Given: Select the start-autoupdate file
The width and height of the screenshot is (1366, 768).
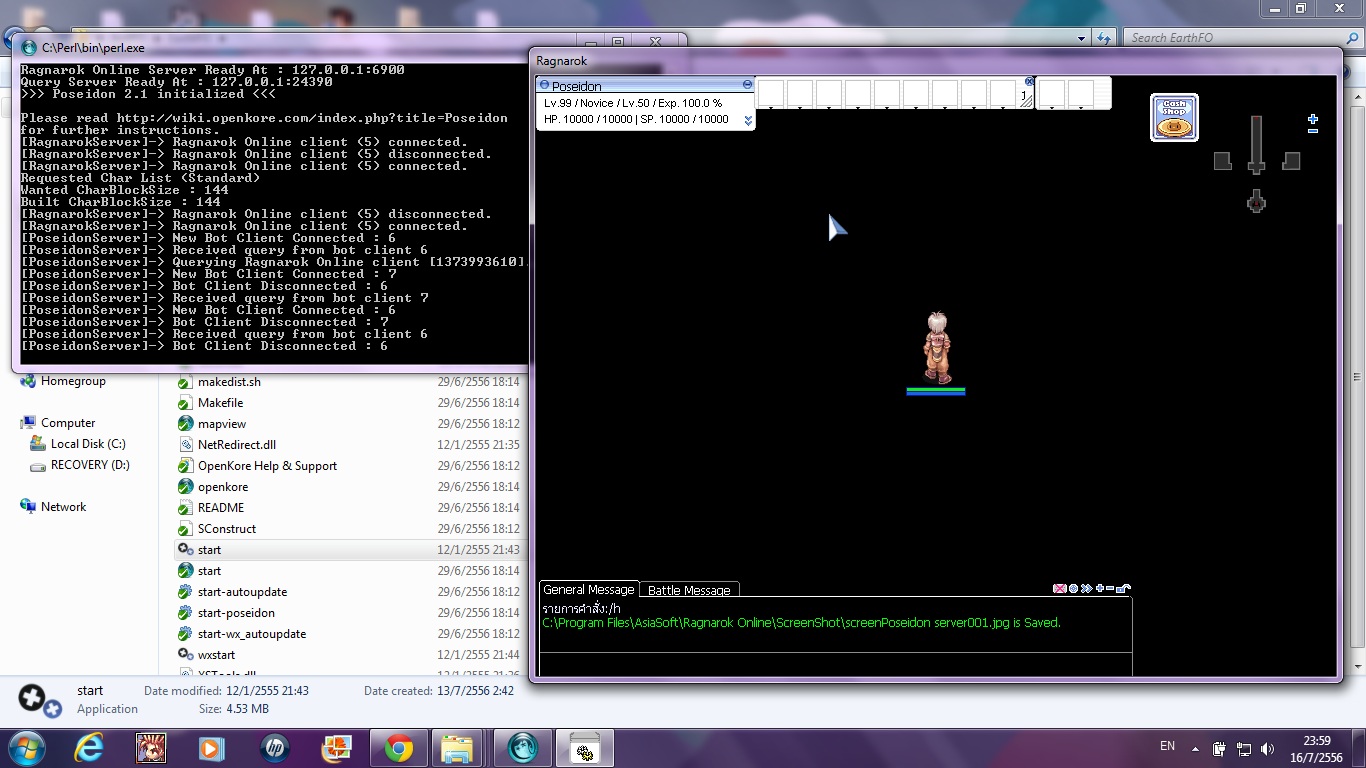Looking at the screenshot, I should coord(242,592).
